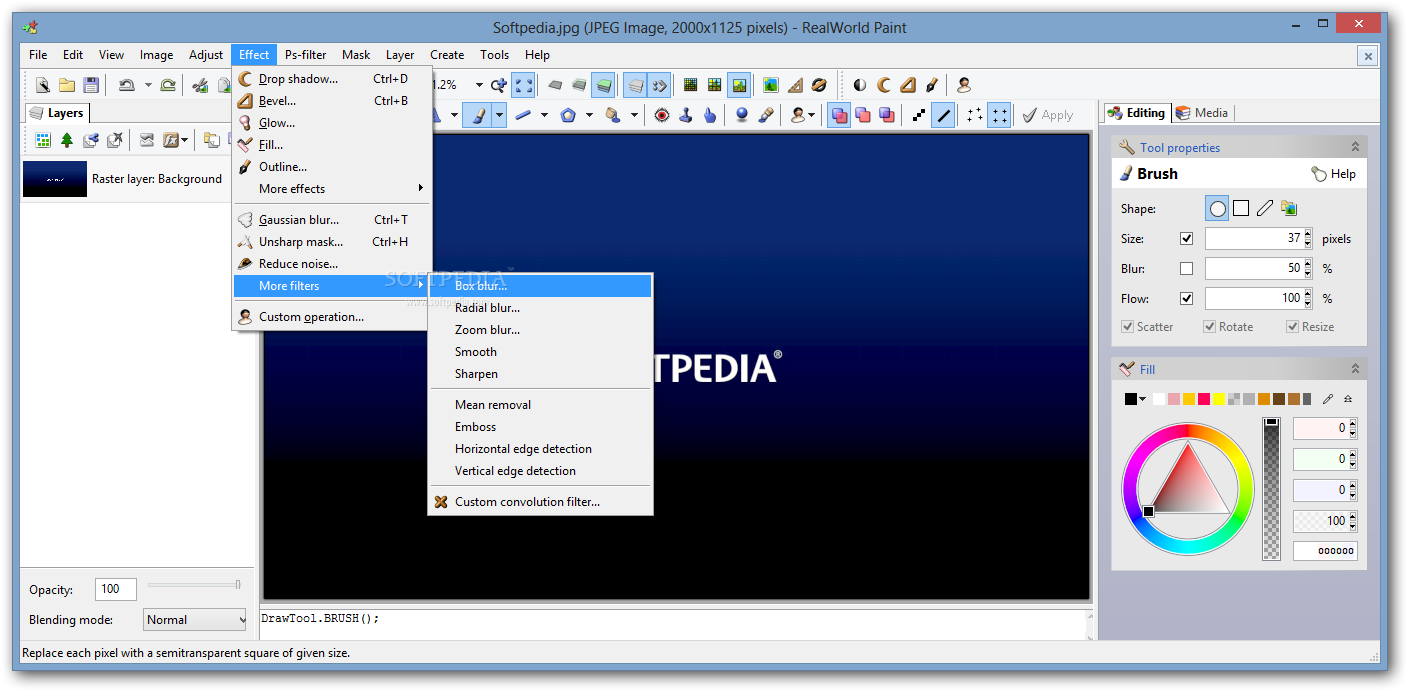Click the Undo arrow icon
Screen dimensions: 1408x691
(127, 85)
